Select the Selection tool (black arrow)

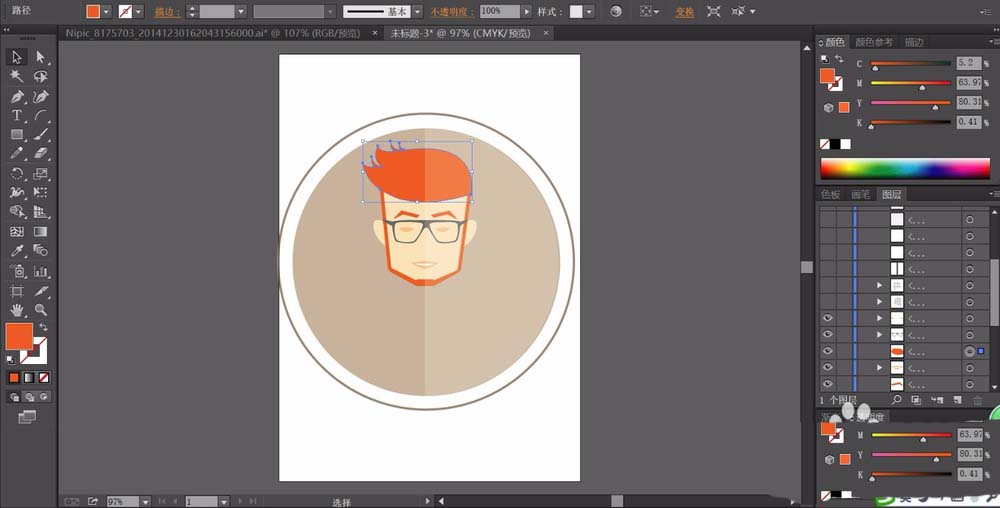[x=17, y=57]
